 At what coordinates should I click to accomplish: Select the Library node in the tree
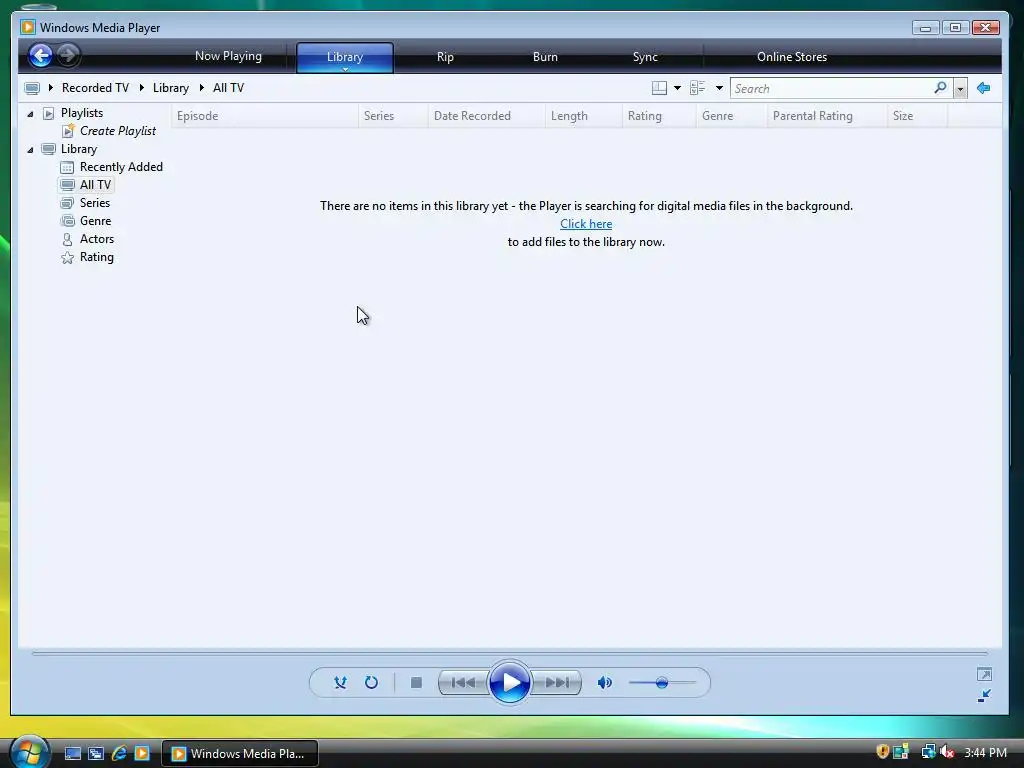tap(79, 149)
